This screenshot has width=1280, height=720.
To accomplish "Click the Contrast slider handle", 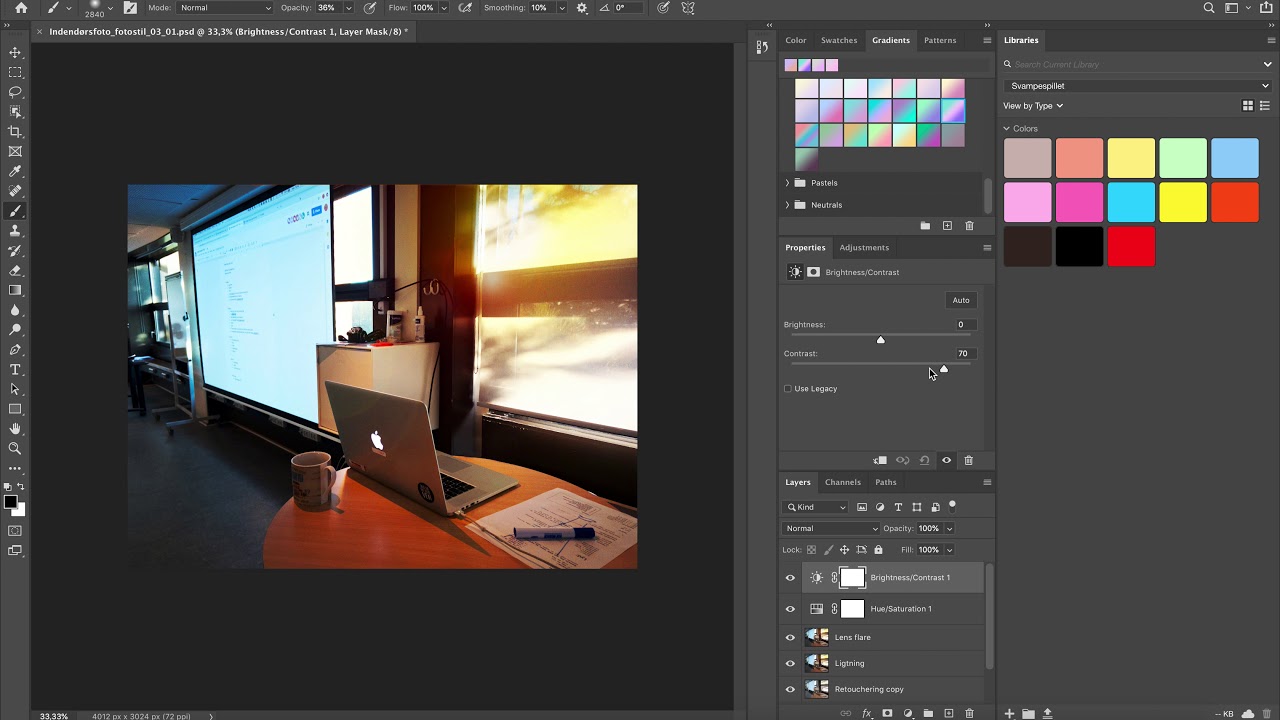I will (x=943, y=369).
